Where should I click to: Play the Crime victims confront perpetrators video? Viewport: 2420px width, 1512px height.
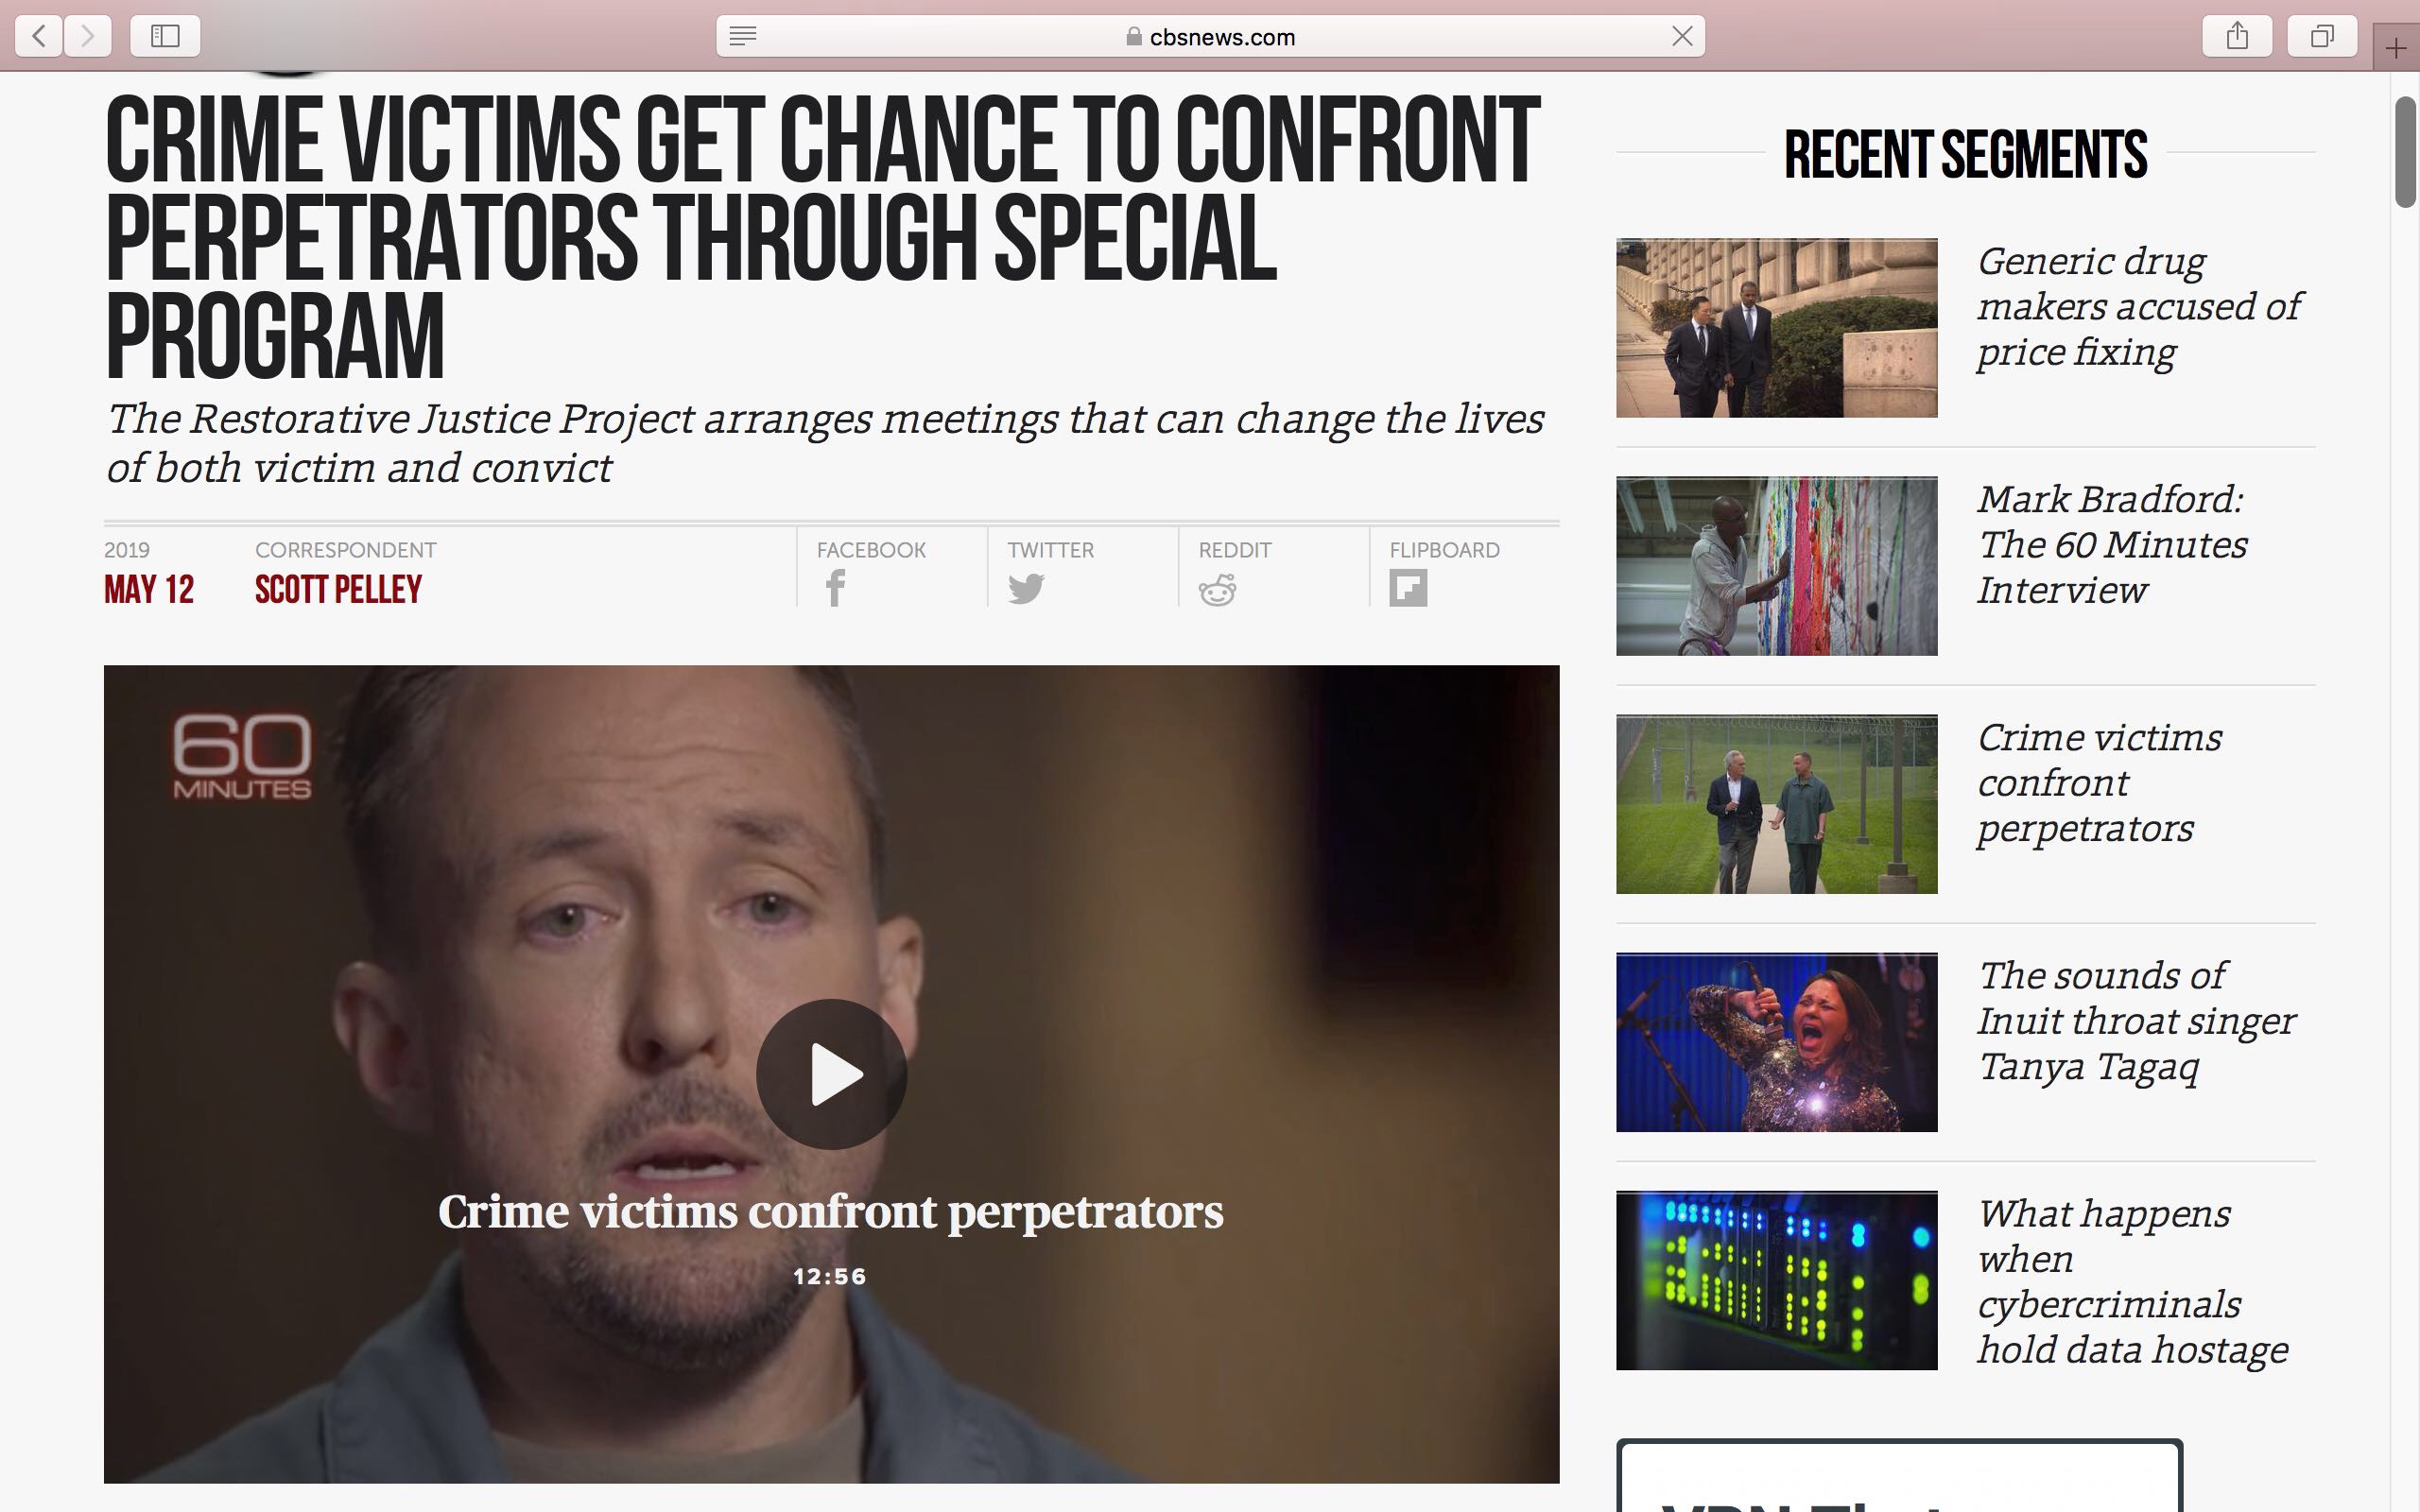(x=831, y=1074)
